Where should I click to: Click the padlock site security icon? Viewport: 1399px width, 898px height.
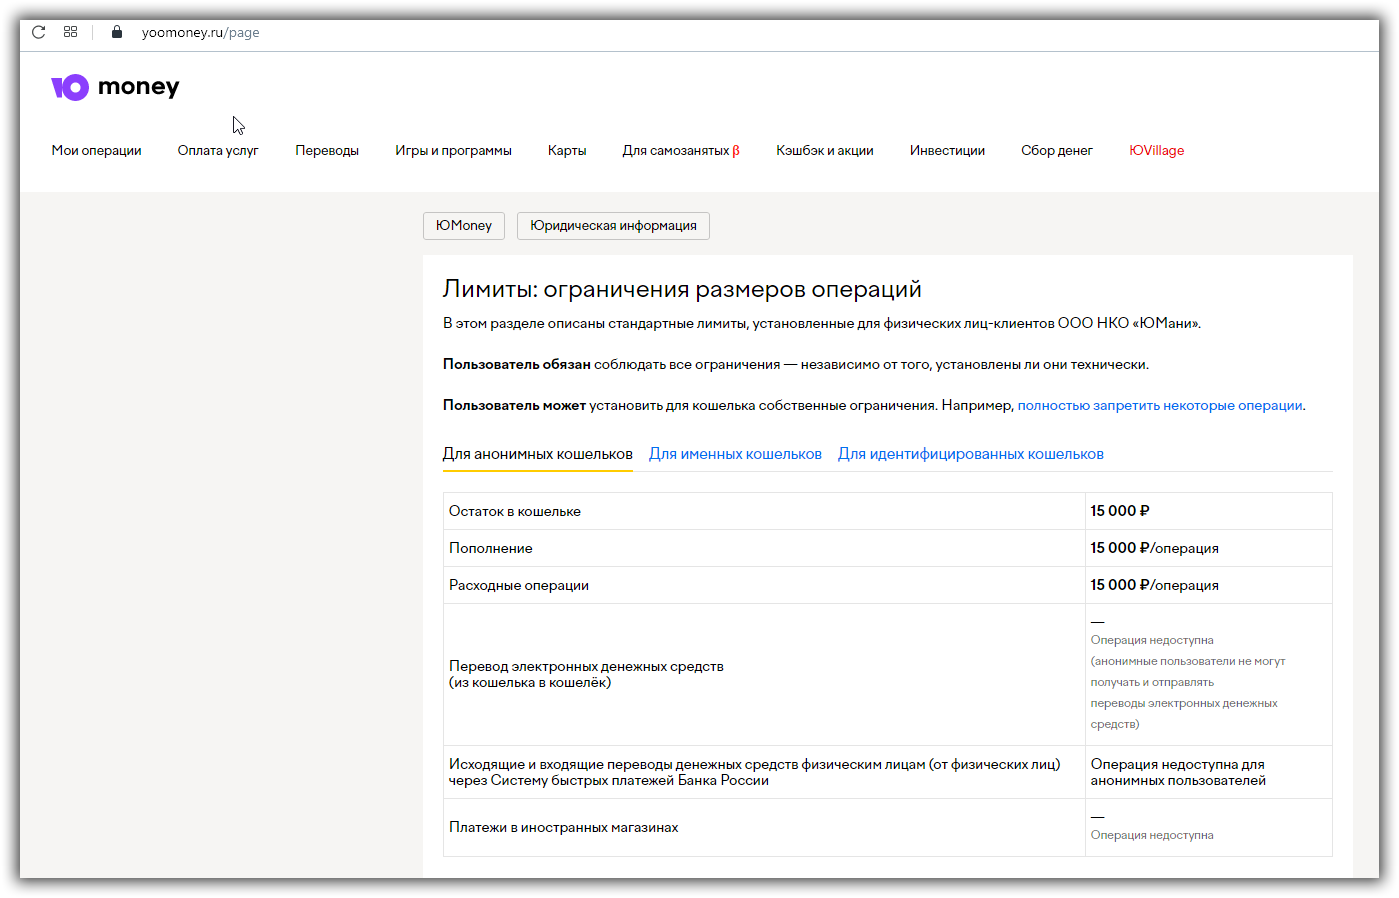[x=117, y=32]
